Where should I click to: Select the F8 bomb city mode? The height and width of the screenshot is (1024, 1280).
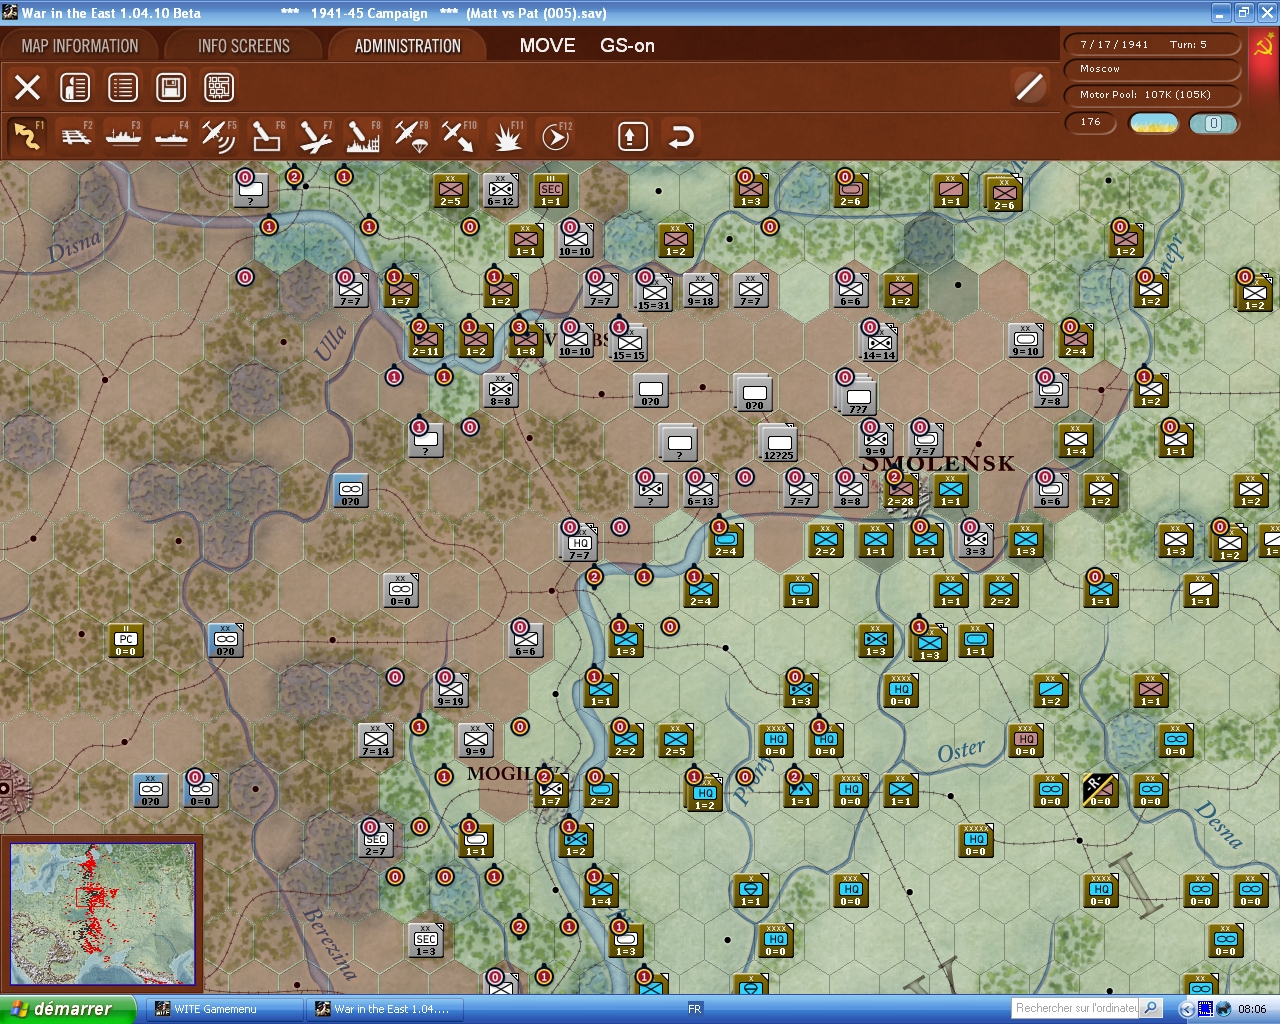tap(363, 136)
